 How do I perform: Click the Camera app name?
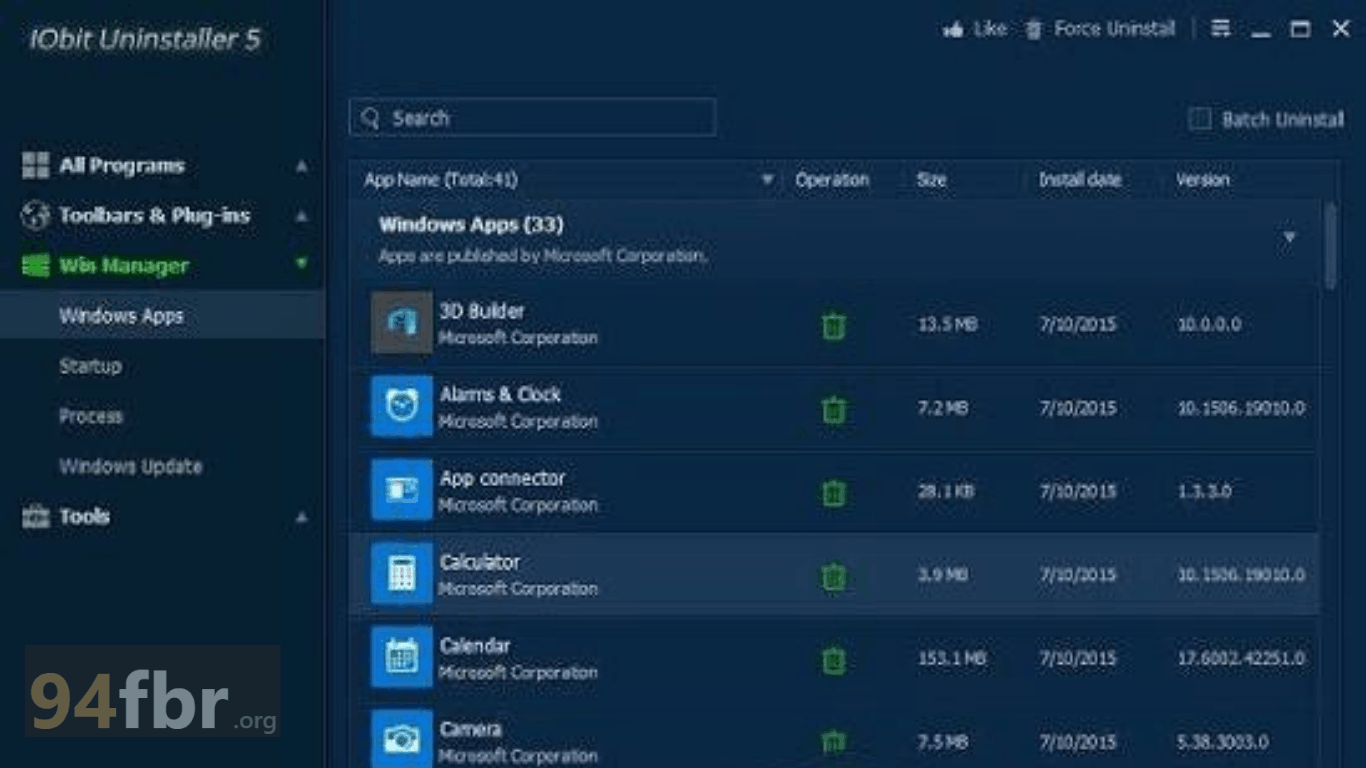pos(471,729)
